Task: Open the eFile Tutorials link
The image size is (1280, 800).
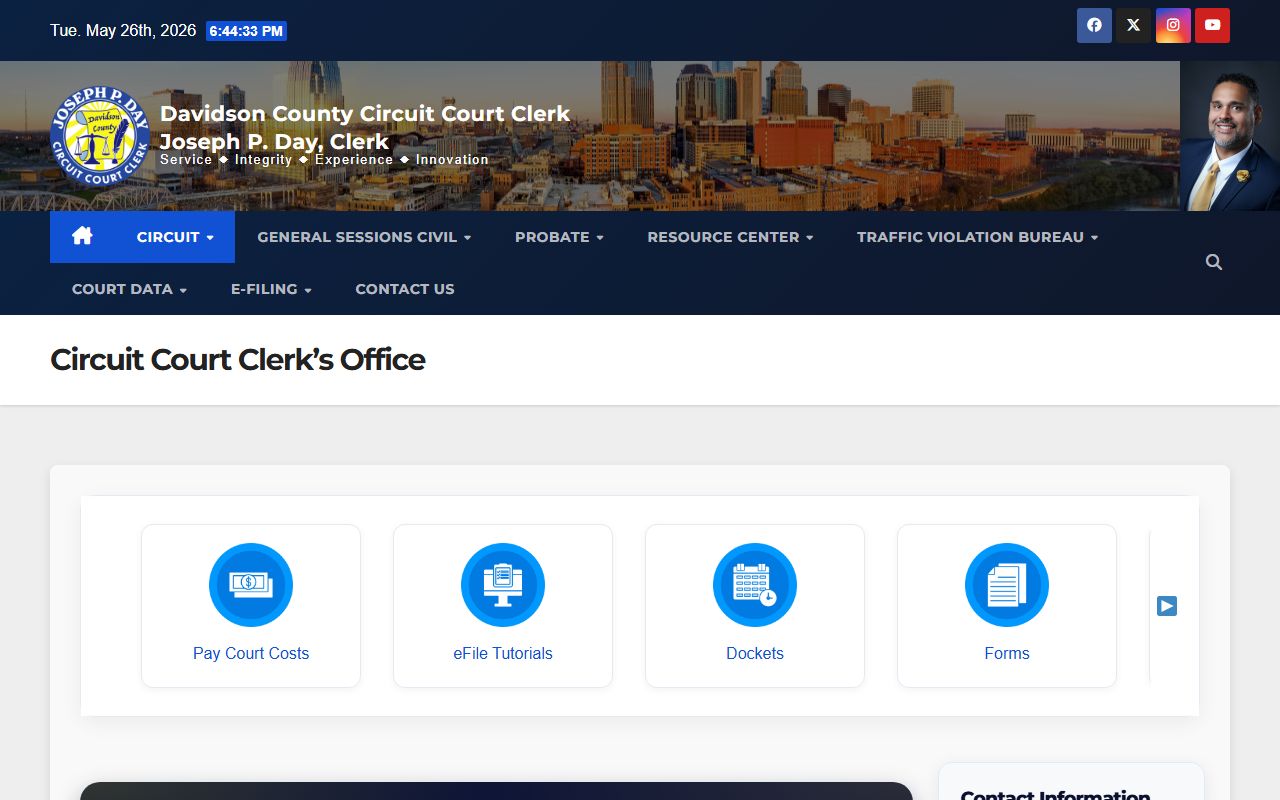Action: [x=503, y=653]
